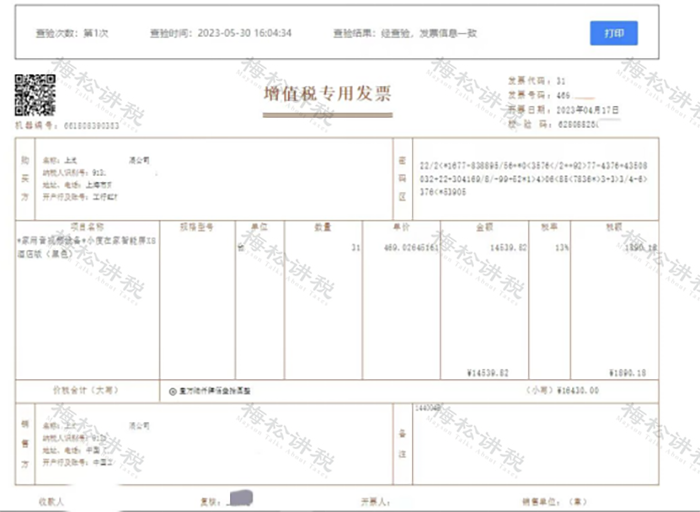The width and height of the screenshot is (700, 512).
Task: Click the 单位 column header
Action: (259, 227)
